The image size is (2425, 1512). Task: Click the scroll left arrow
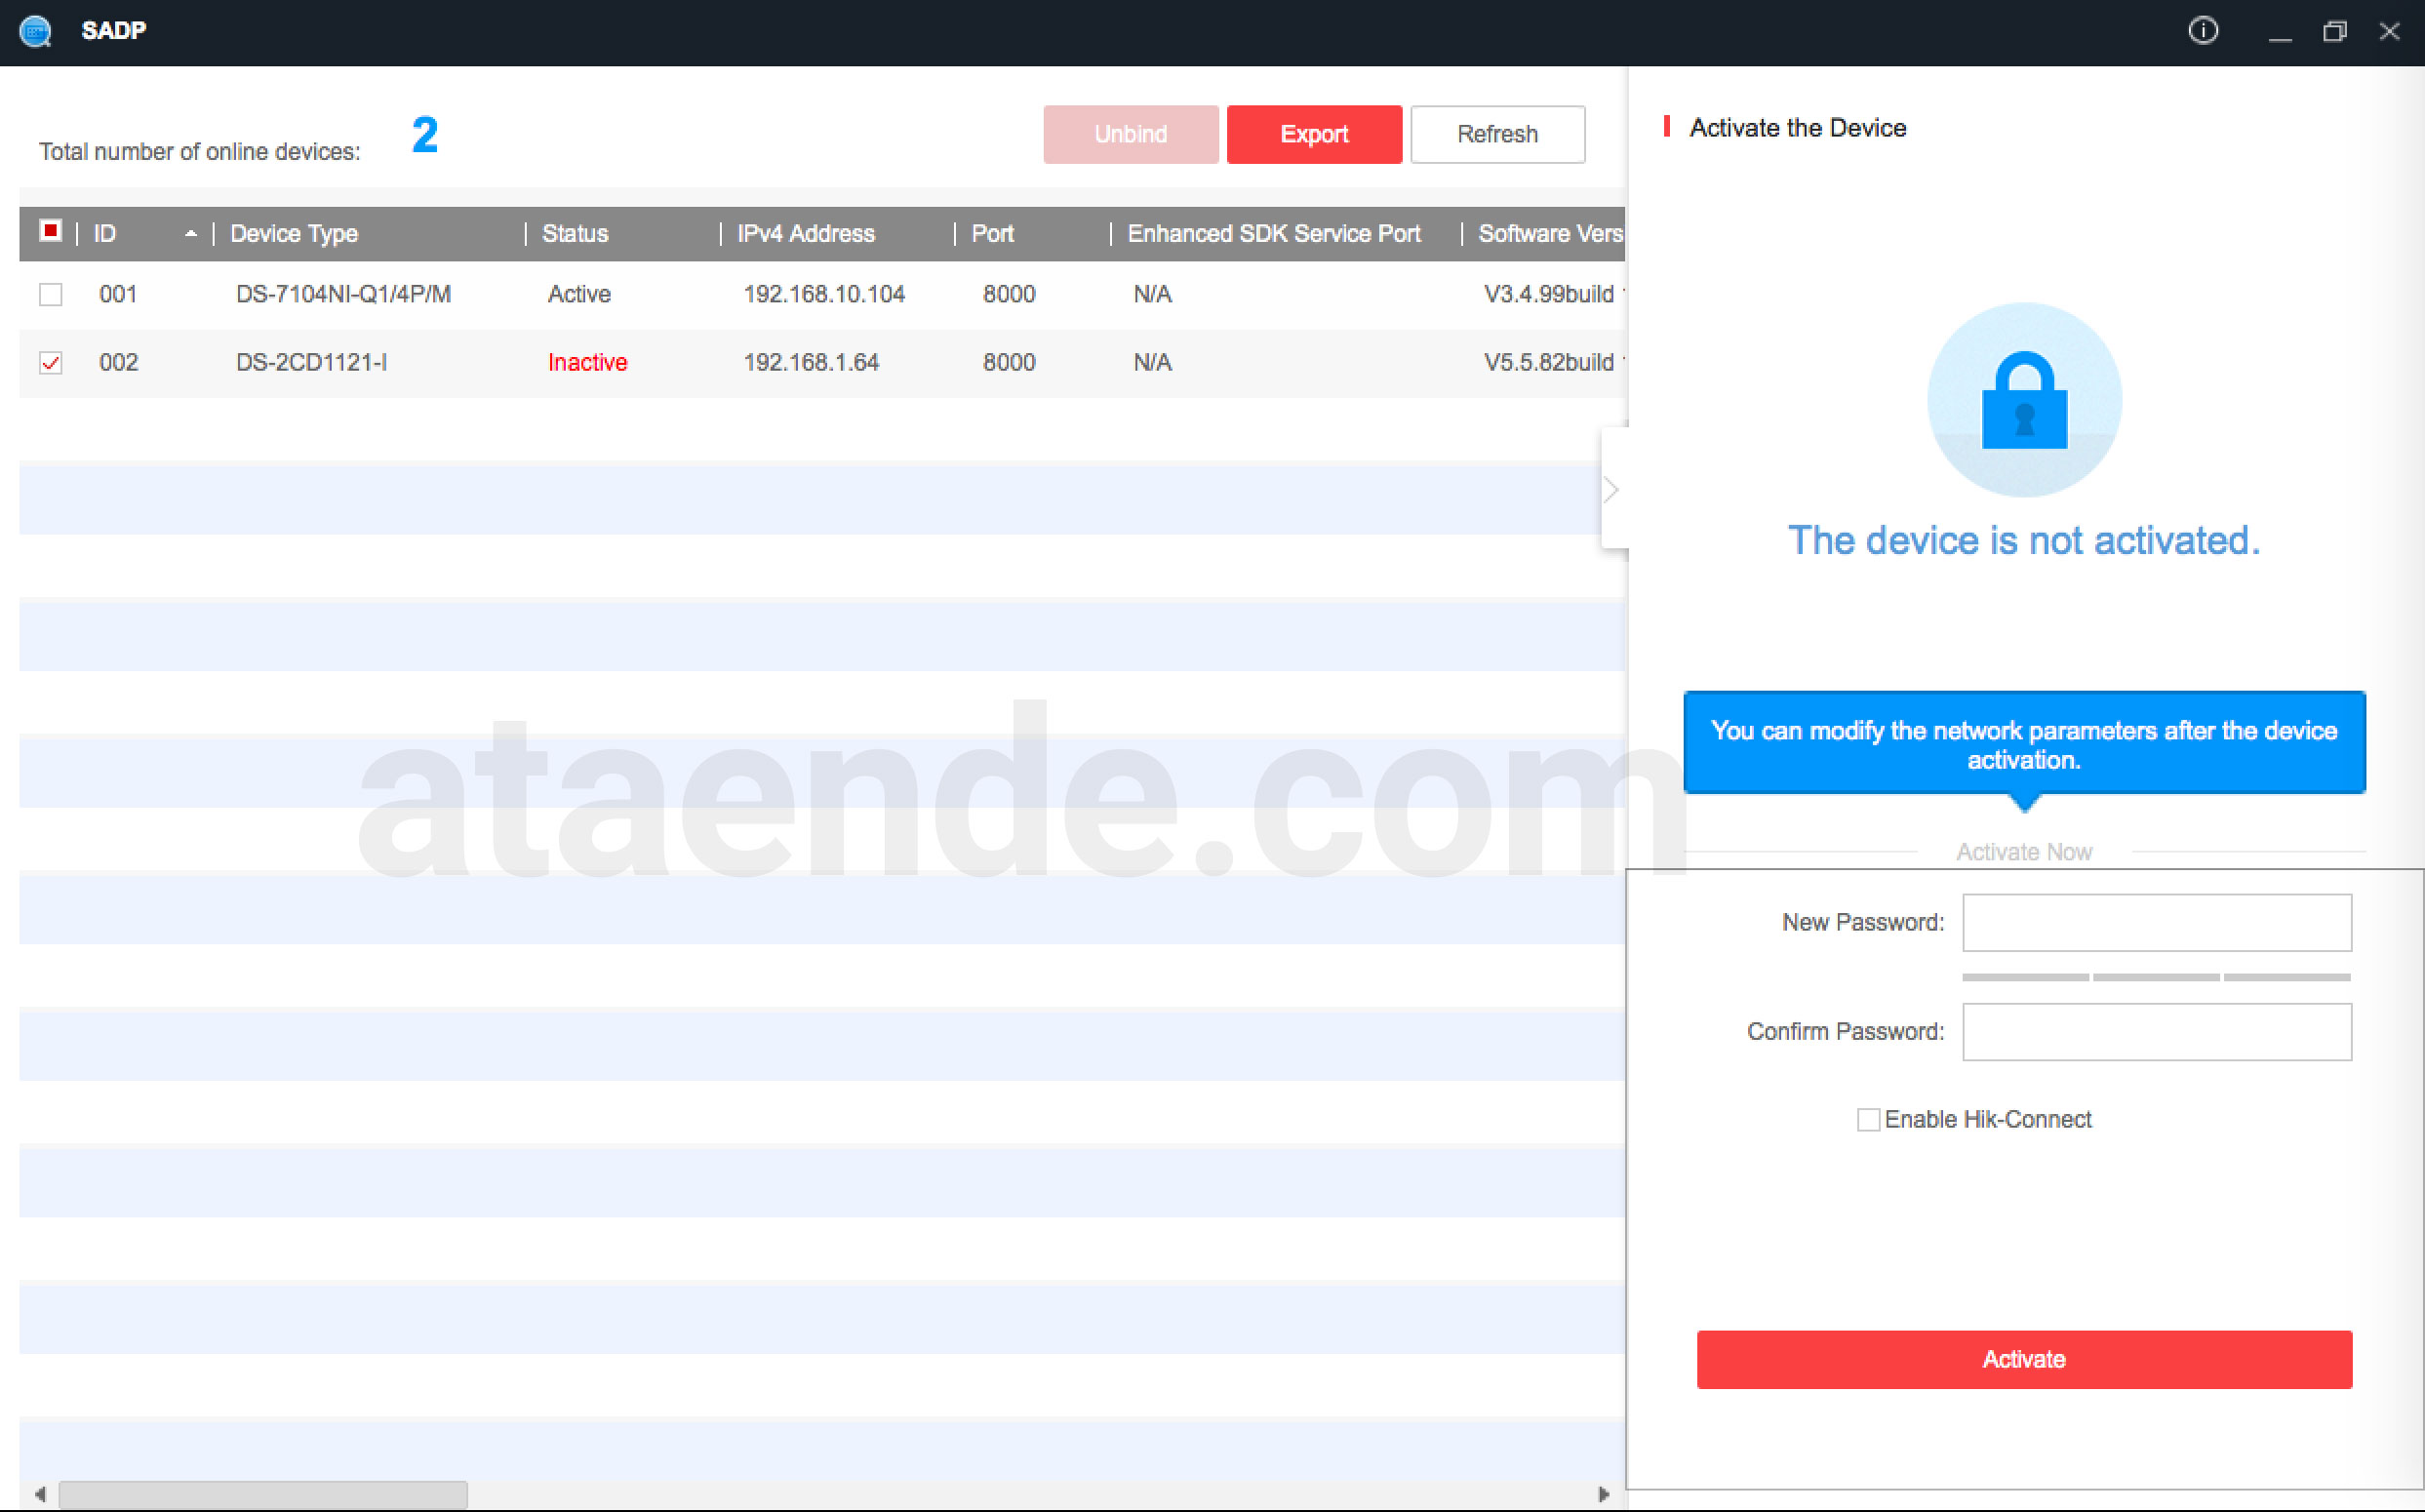coord(40,1494)
